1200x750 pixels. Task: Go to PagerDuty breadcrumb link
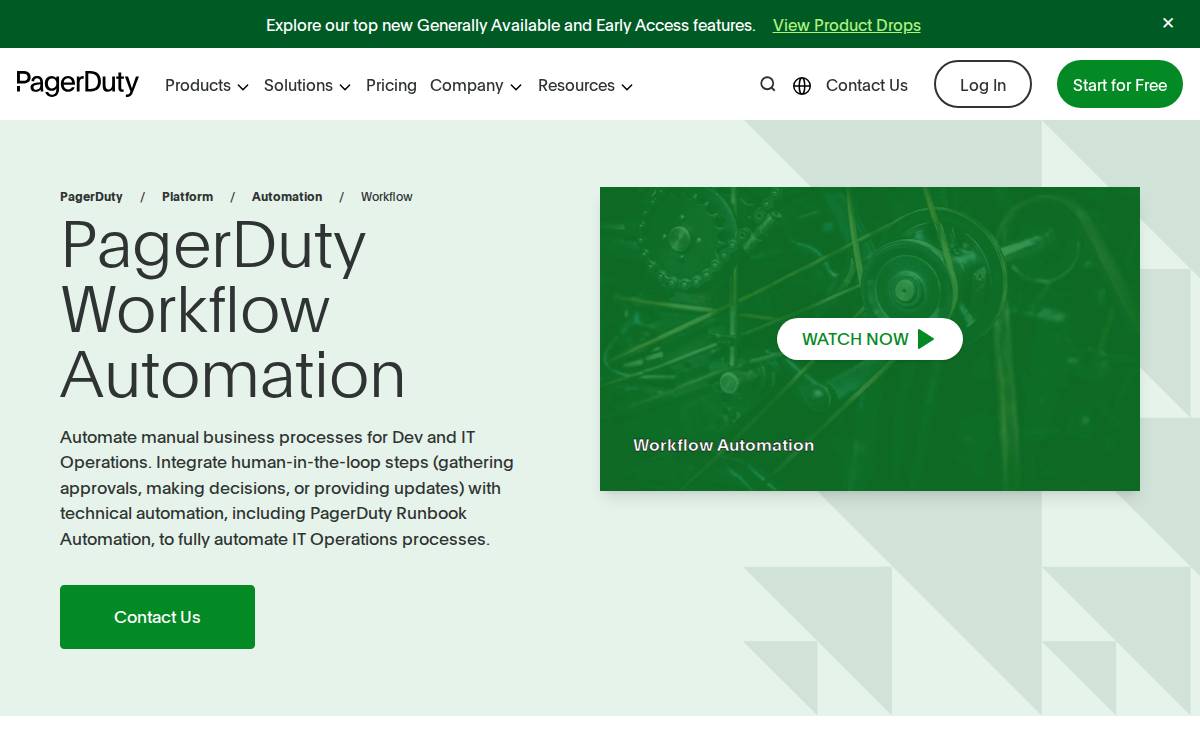coord(91,197)
